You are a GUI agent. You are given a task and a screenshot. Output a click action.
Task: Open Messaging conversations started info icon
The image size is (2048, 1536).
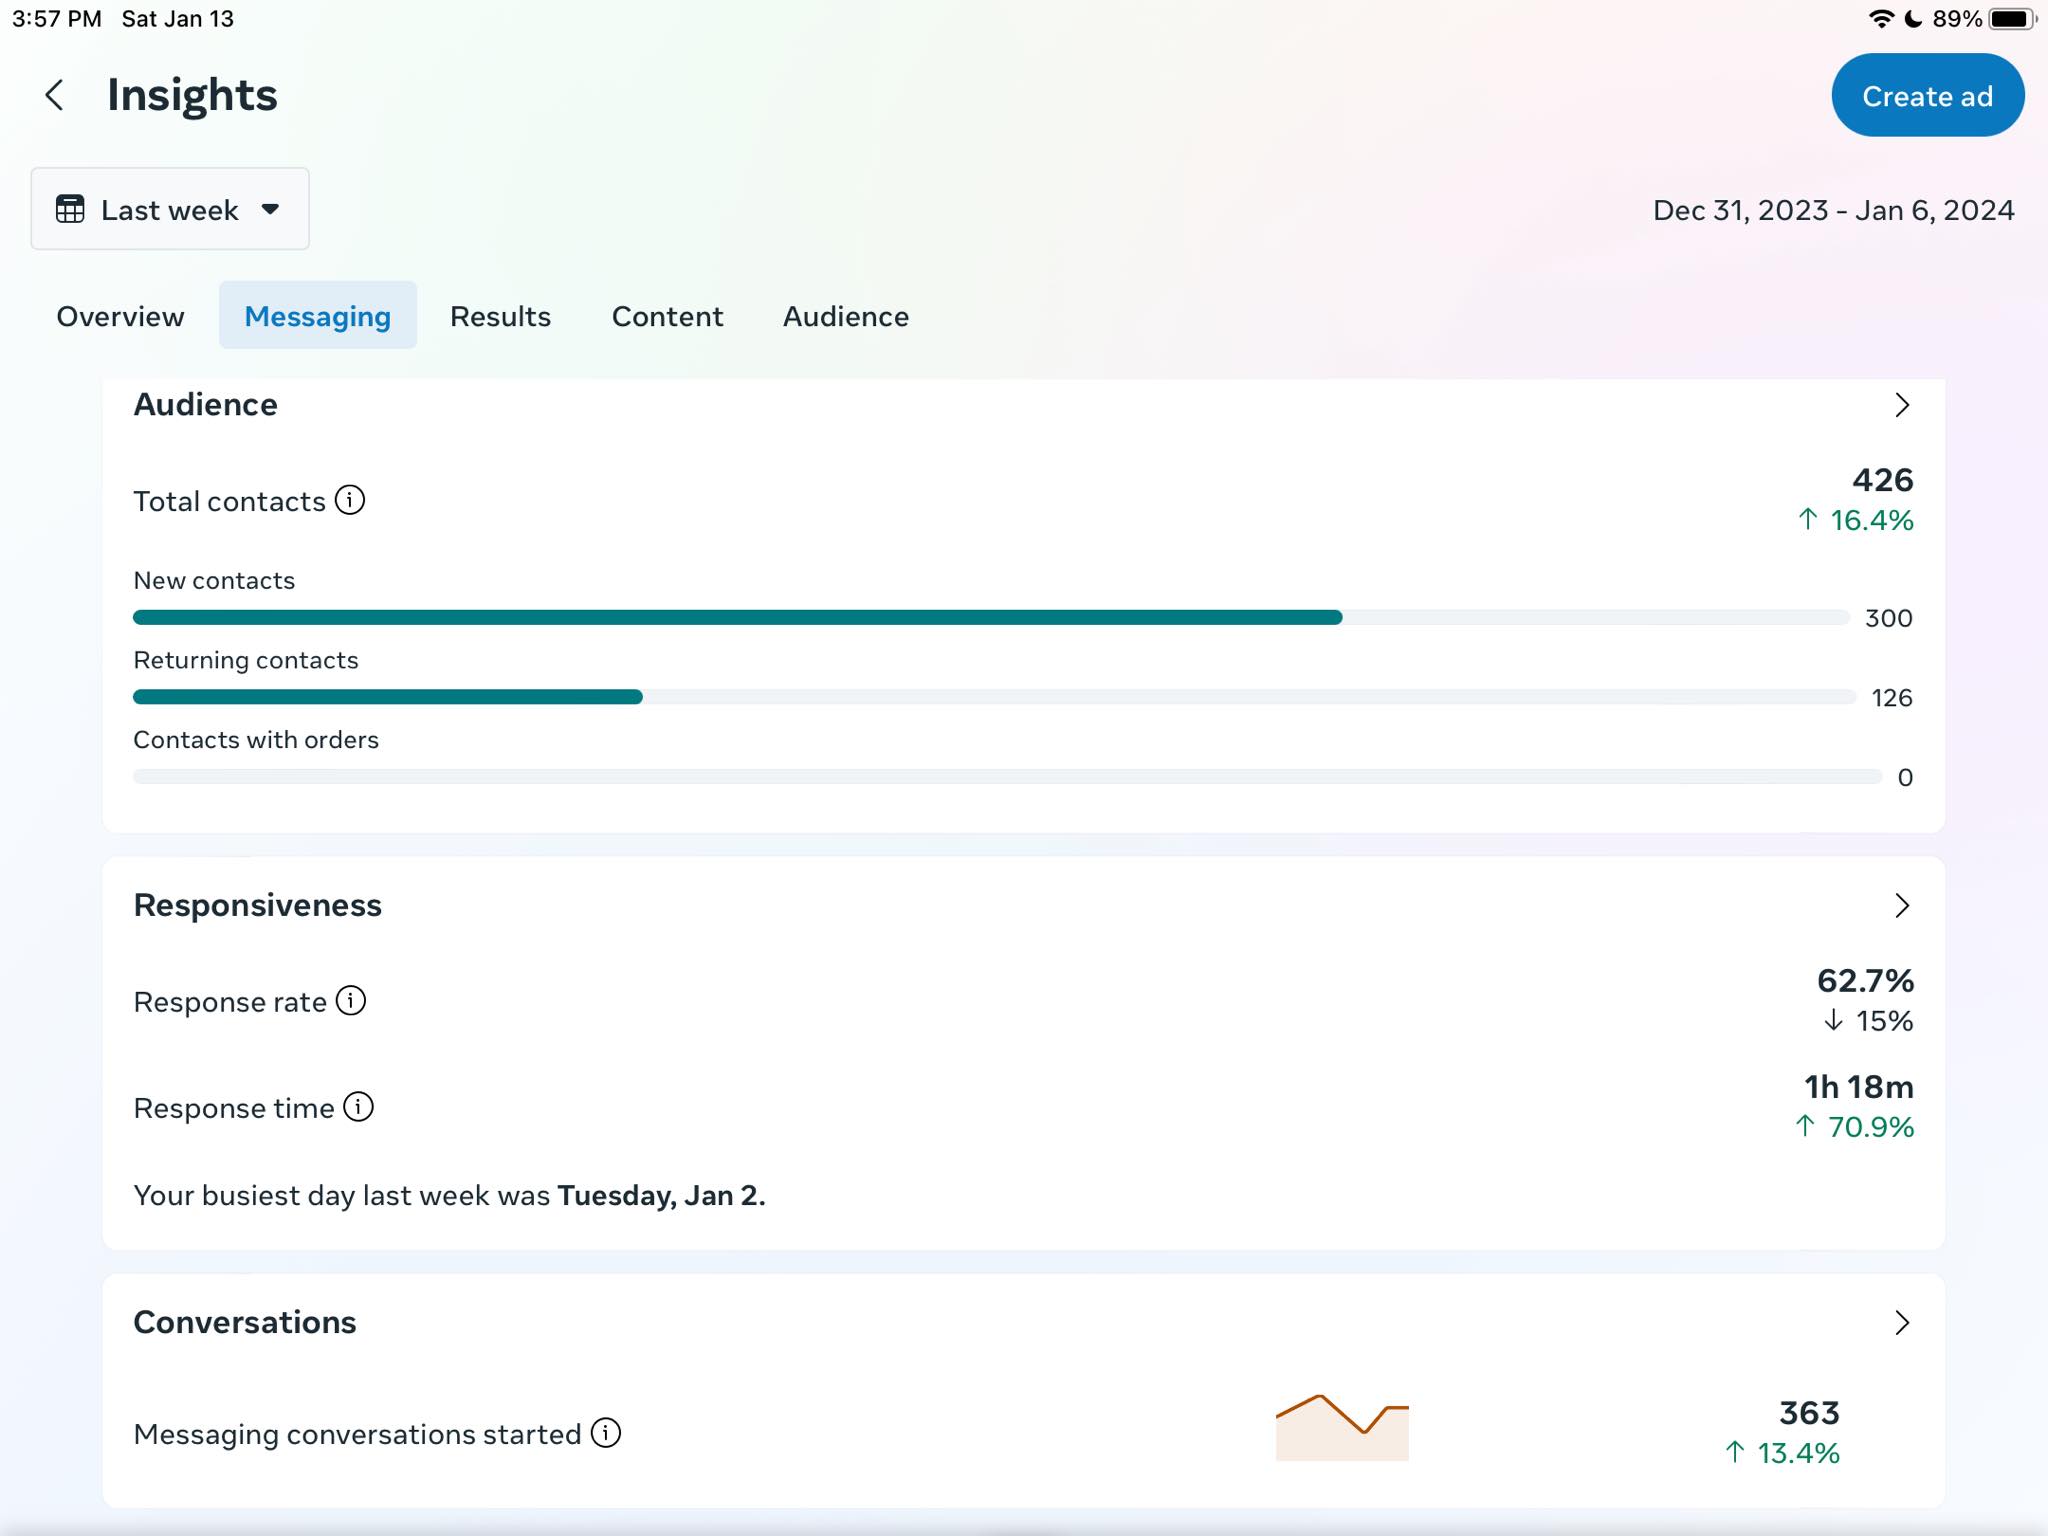pos(606,1433)
